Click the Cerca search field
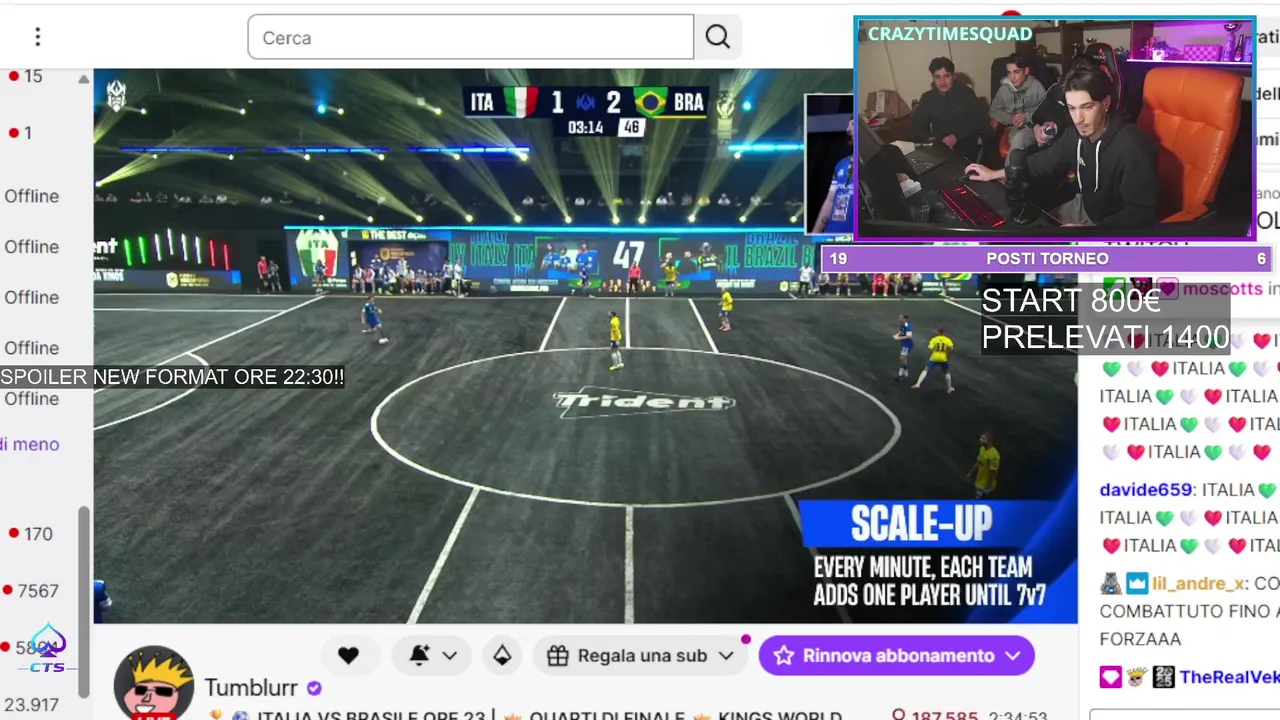 click(x=470, y=37)
